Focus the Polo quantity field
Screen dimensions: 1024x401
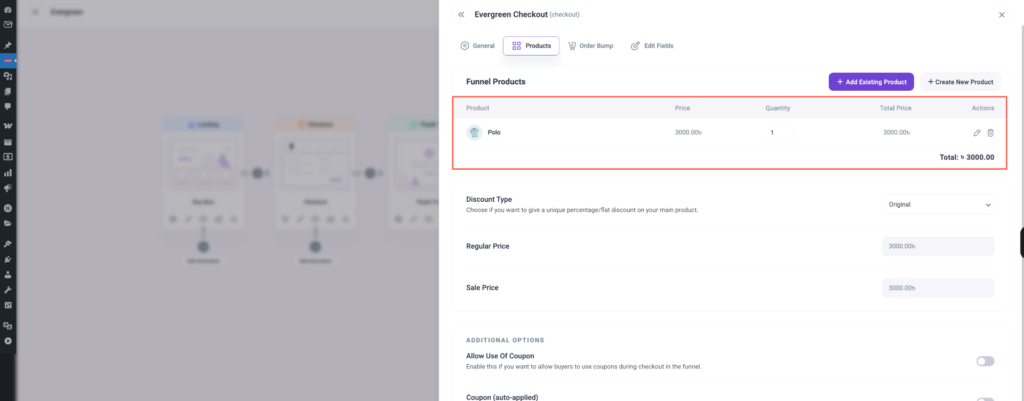click(x=780, y=133)
